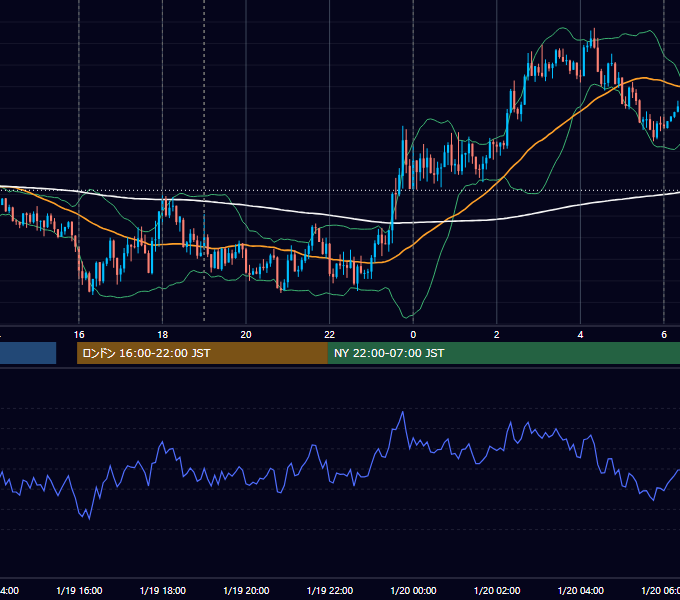Click the 20 hour label on price chart axis
Image resolution: width=680 pixels, height=600 pixels.
point(246,335)
